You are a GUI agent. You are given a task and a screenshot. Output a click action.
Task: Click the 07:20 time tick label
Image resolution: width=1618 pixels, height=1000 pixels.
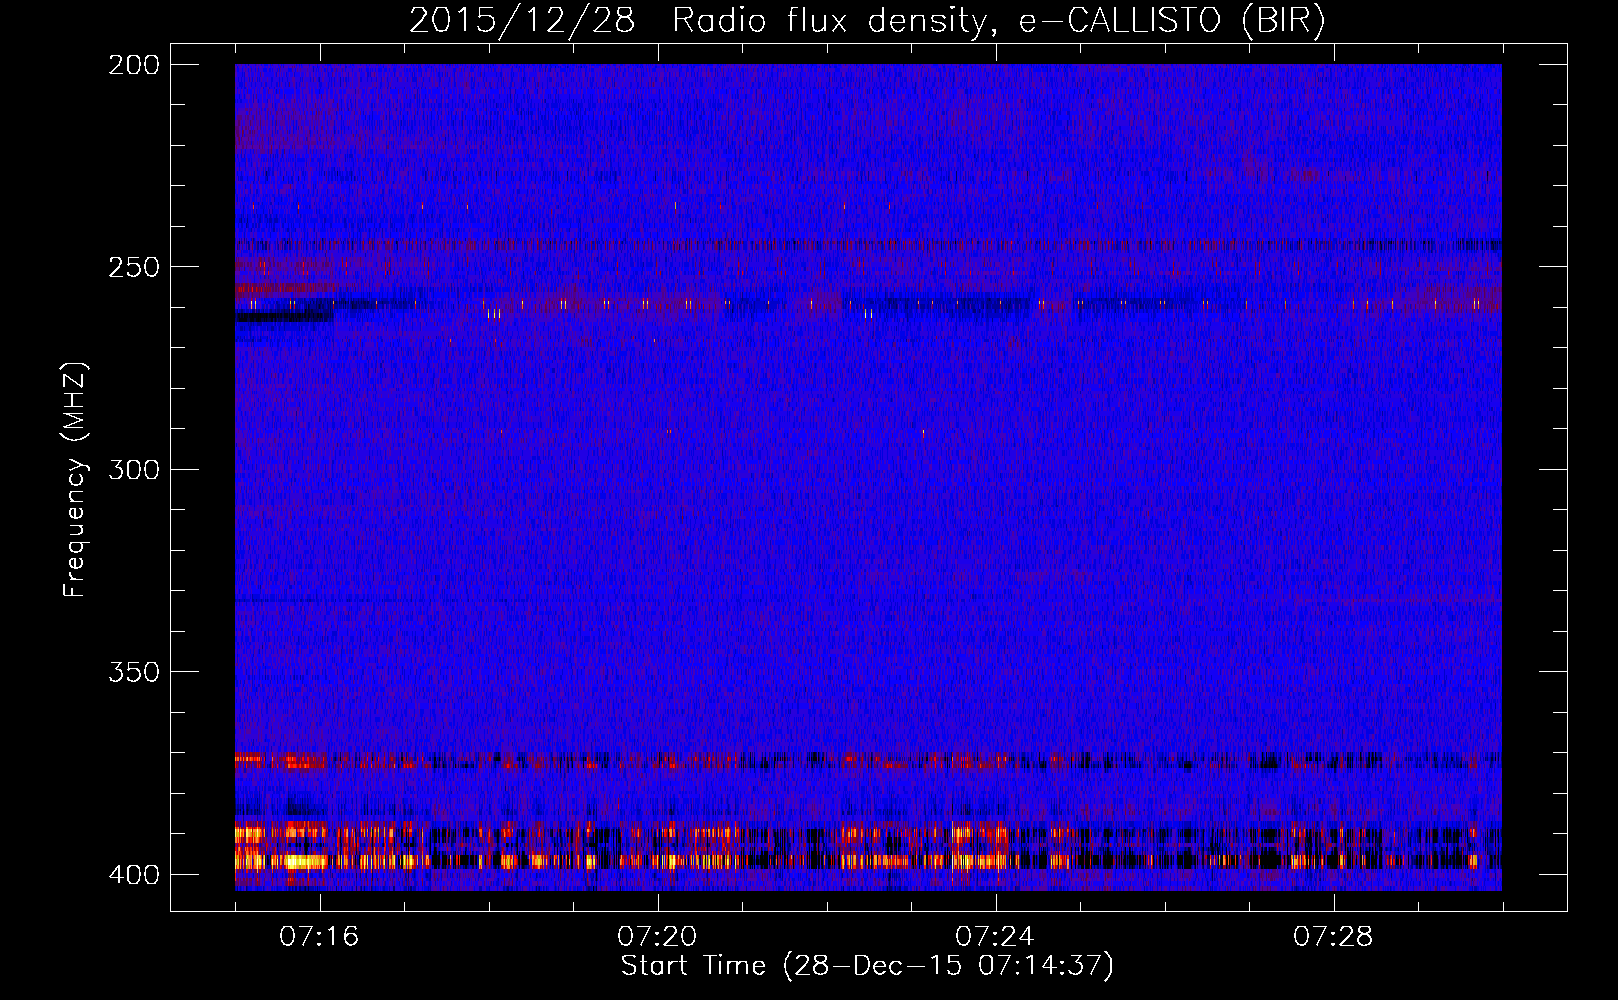coord(658,937)
